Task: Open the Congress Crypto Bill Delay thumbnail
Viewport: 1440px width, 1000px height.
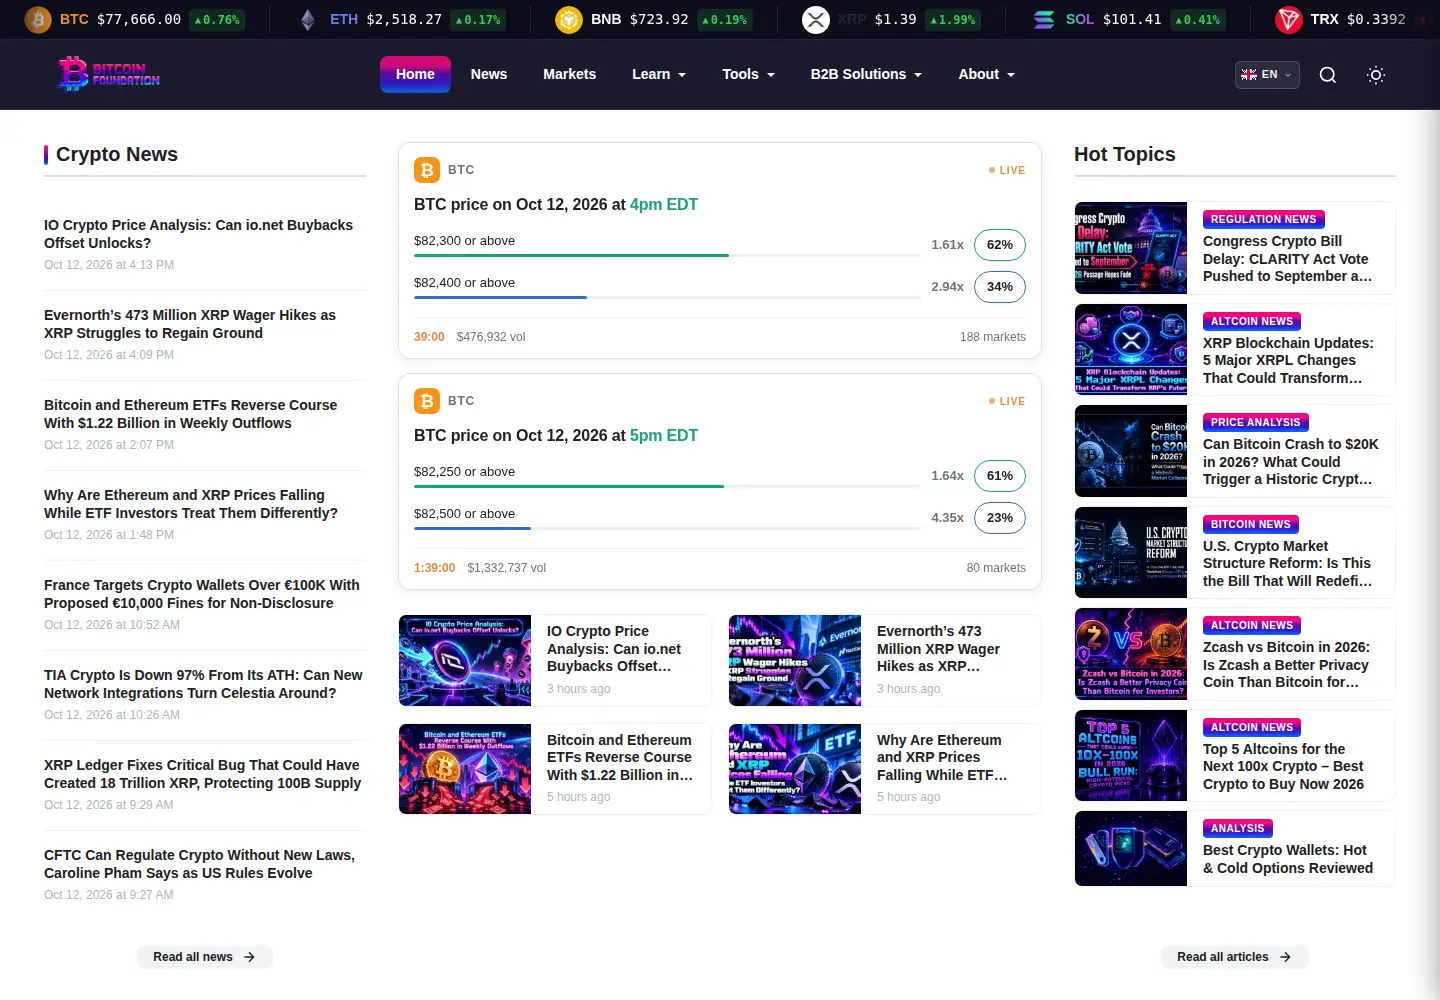Action: 1131,248
